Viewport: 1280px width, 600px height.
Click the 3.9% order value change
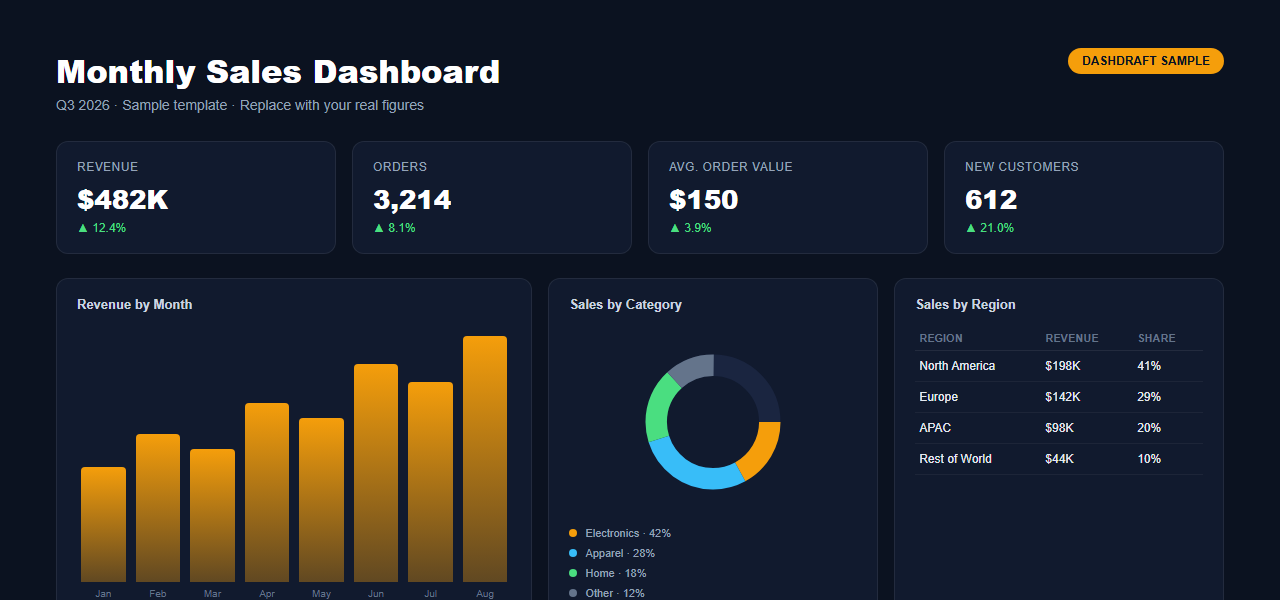[690, 228]
